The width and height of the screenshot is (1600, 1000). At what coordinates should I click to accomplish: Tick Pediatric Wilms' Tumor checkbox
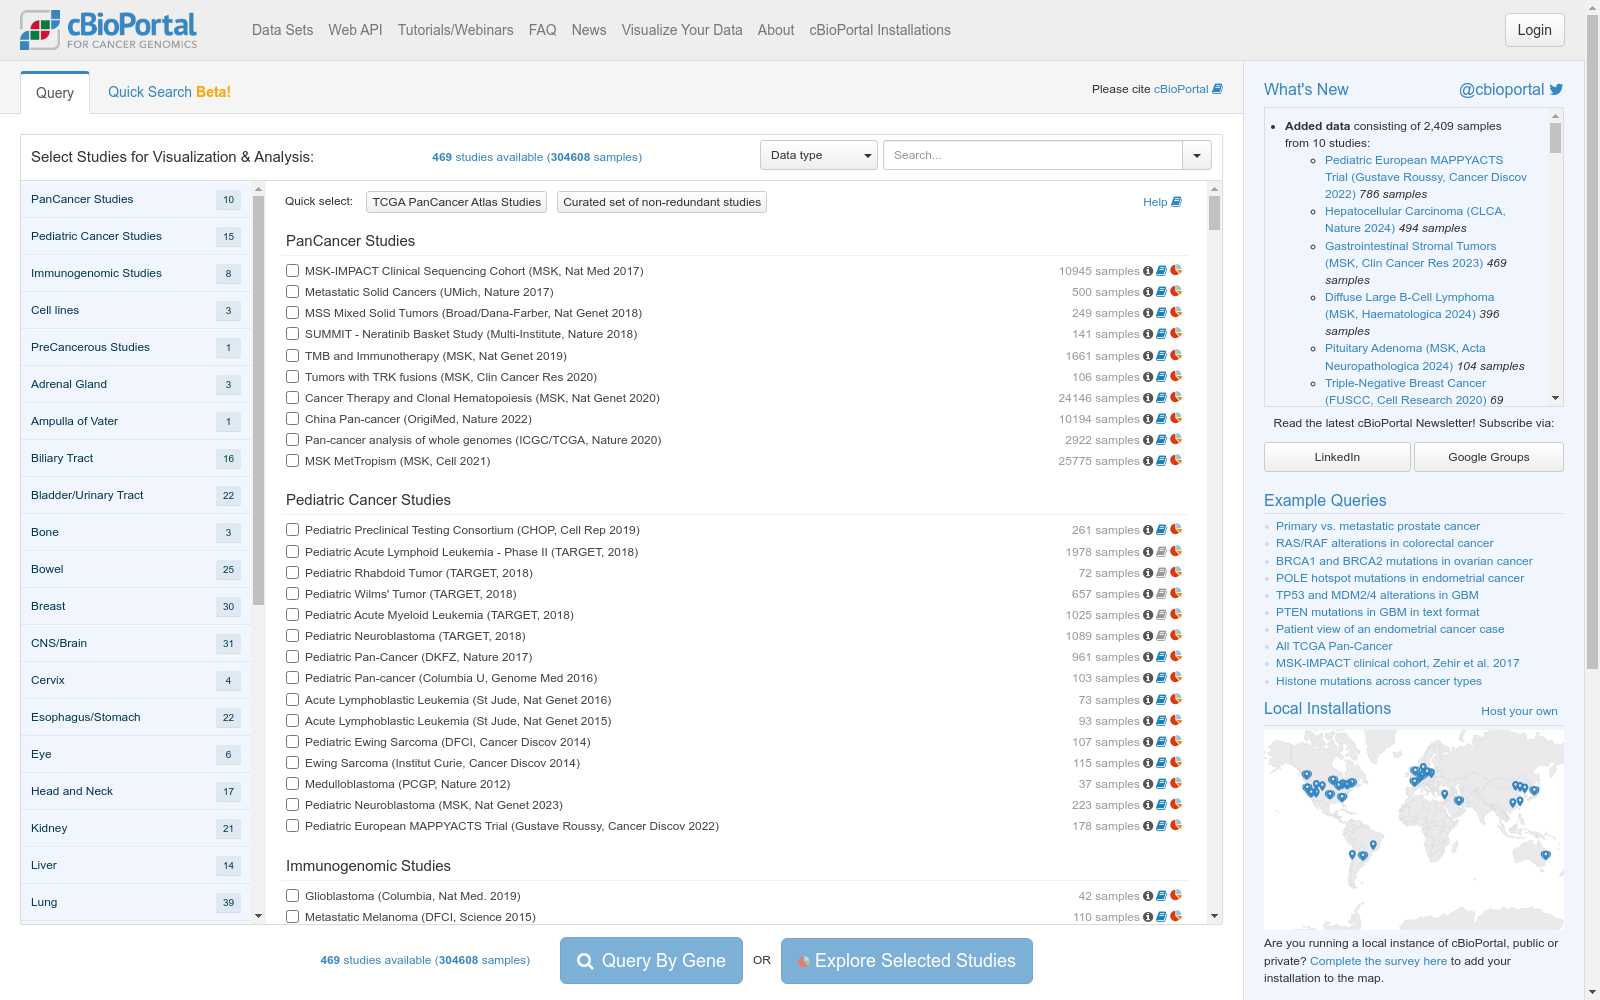tap(292, 593)
